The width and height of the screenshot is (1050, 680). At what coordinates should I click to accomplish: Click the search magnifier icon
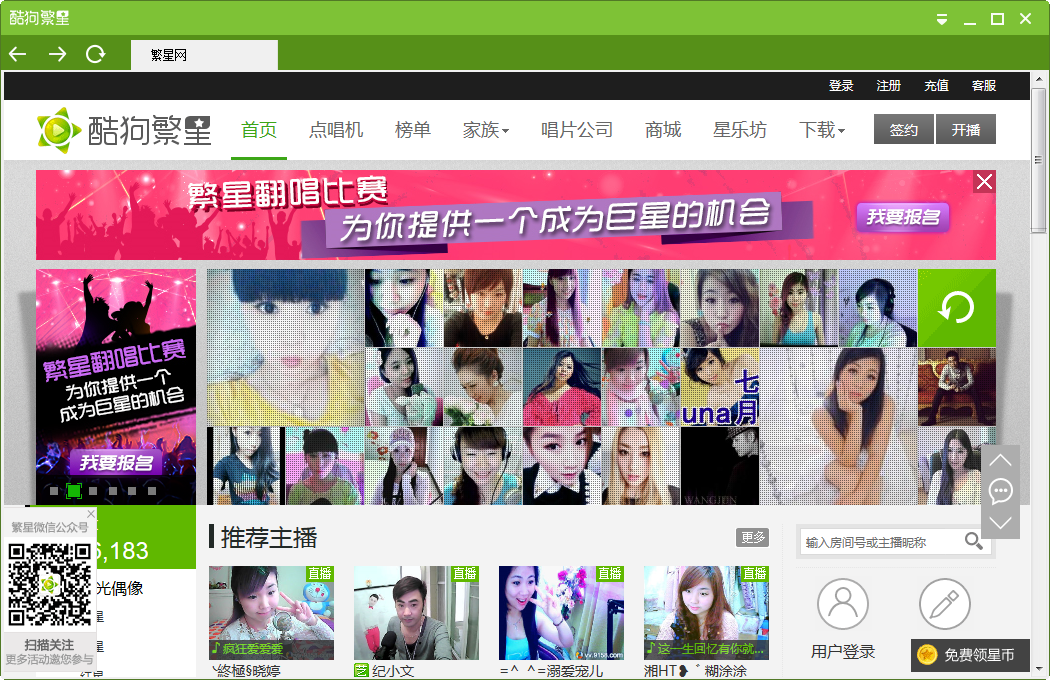(x=973, y=541)
